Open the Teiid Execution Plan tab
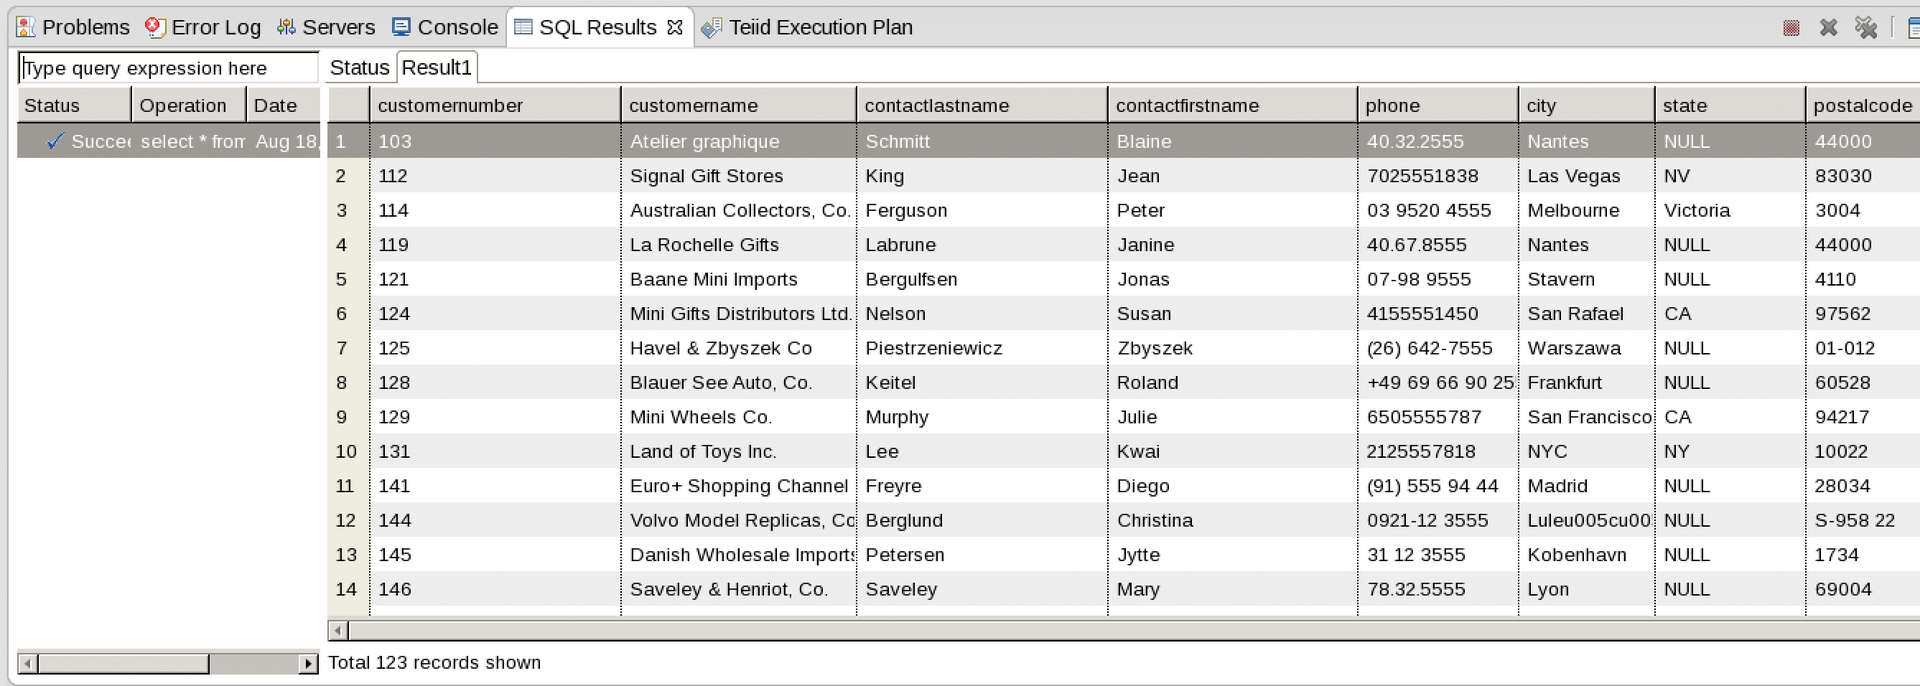The image size is (1920, 686). (820, 27)
